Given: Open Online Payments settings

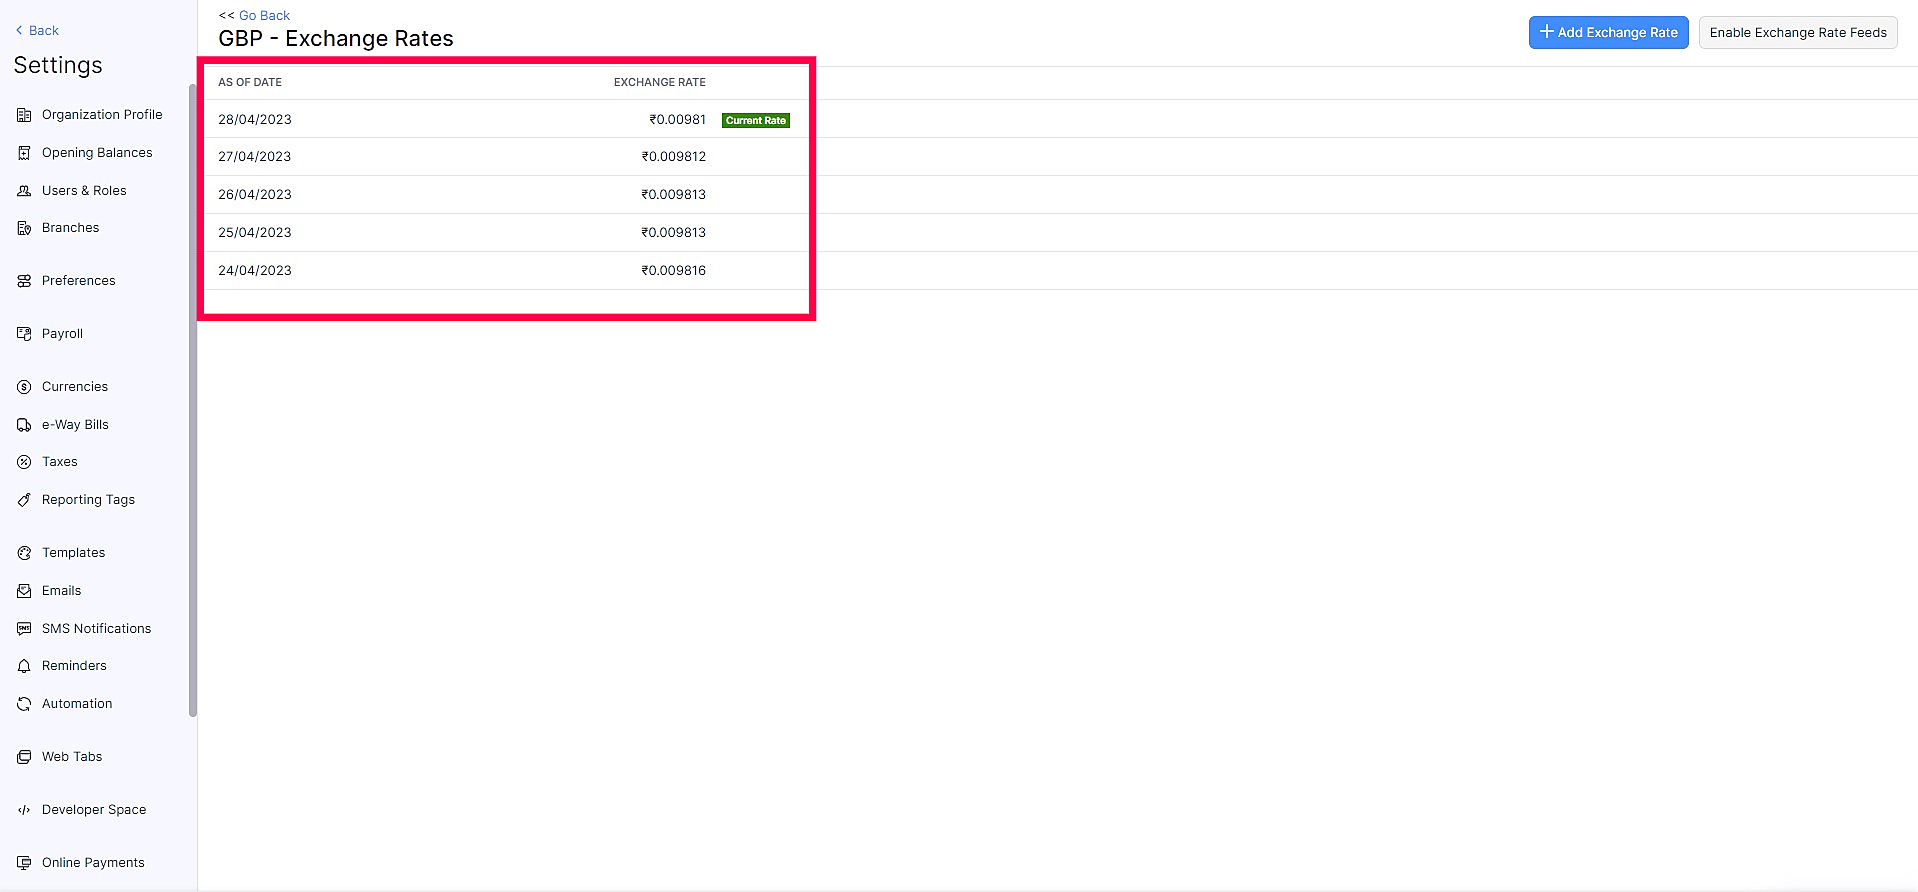Looking at the screenshot, I should coord(93,863).
